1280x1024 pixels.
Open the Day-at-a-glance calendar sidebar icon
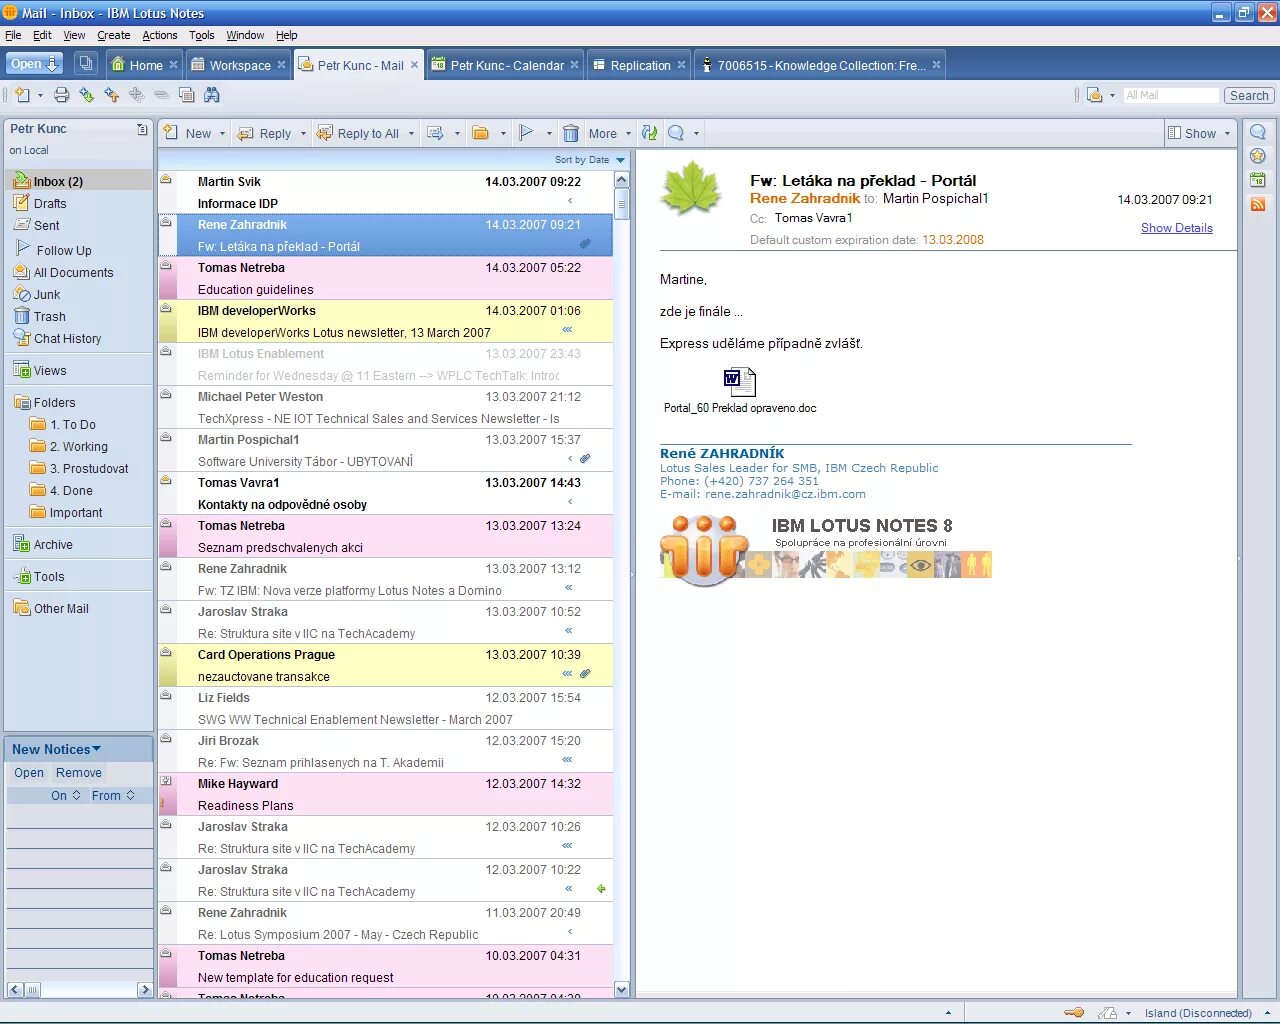point(1258,180)
